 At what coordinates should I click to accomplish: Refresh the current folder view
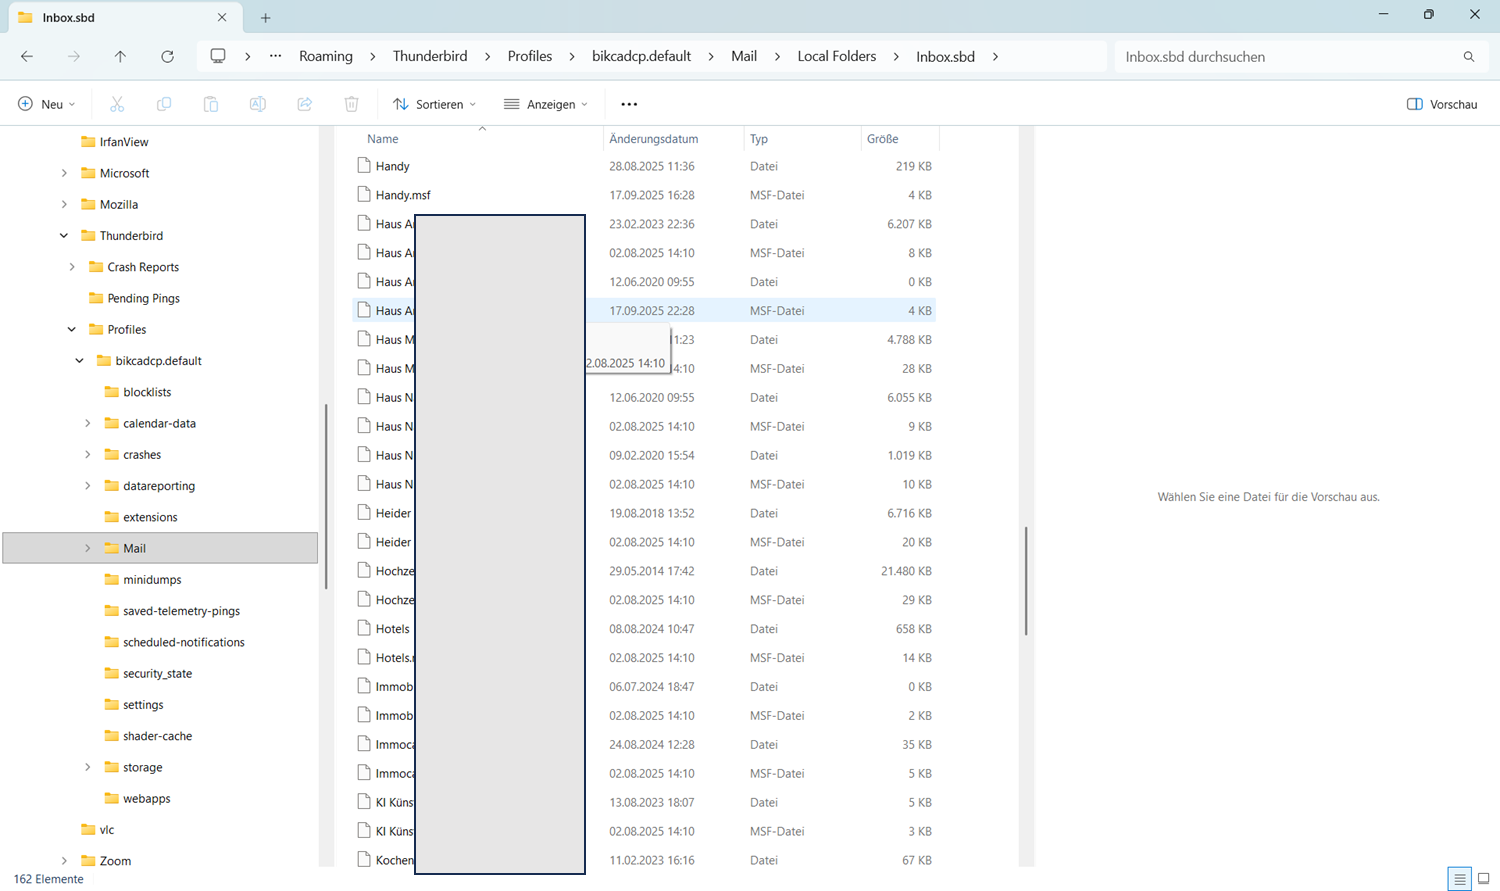[x=167, y=57]
